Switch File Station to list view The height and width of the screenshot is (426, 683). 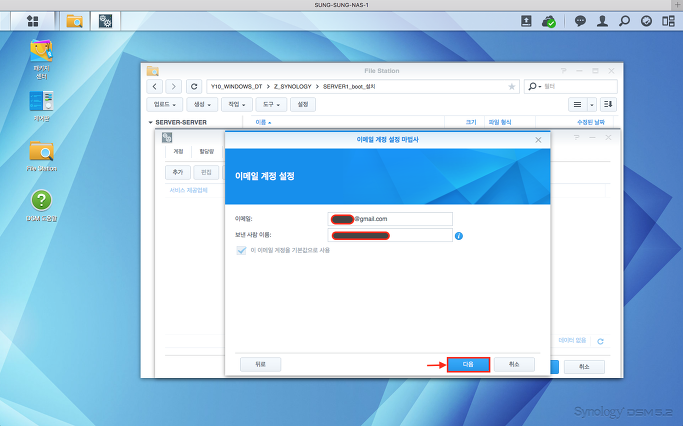578,105
